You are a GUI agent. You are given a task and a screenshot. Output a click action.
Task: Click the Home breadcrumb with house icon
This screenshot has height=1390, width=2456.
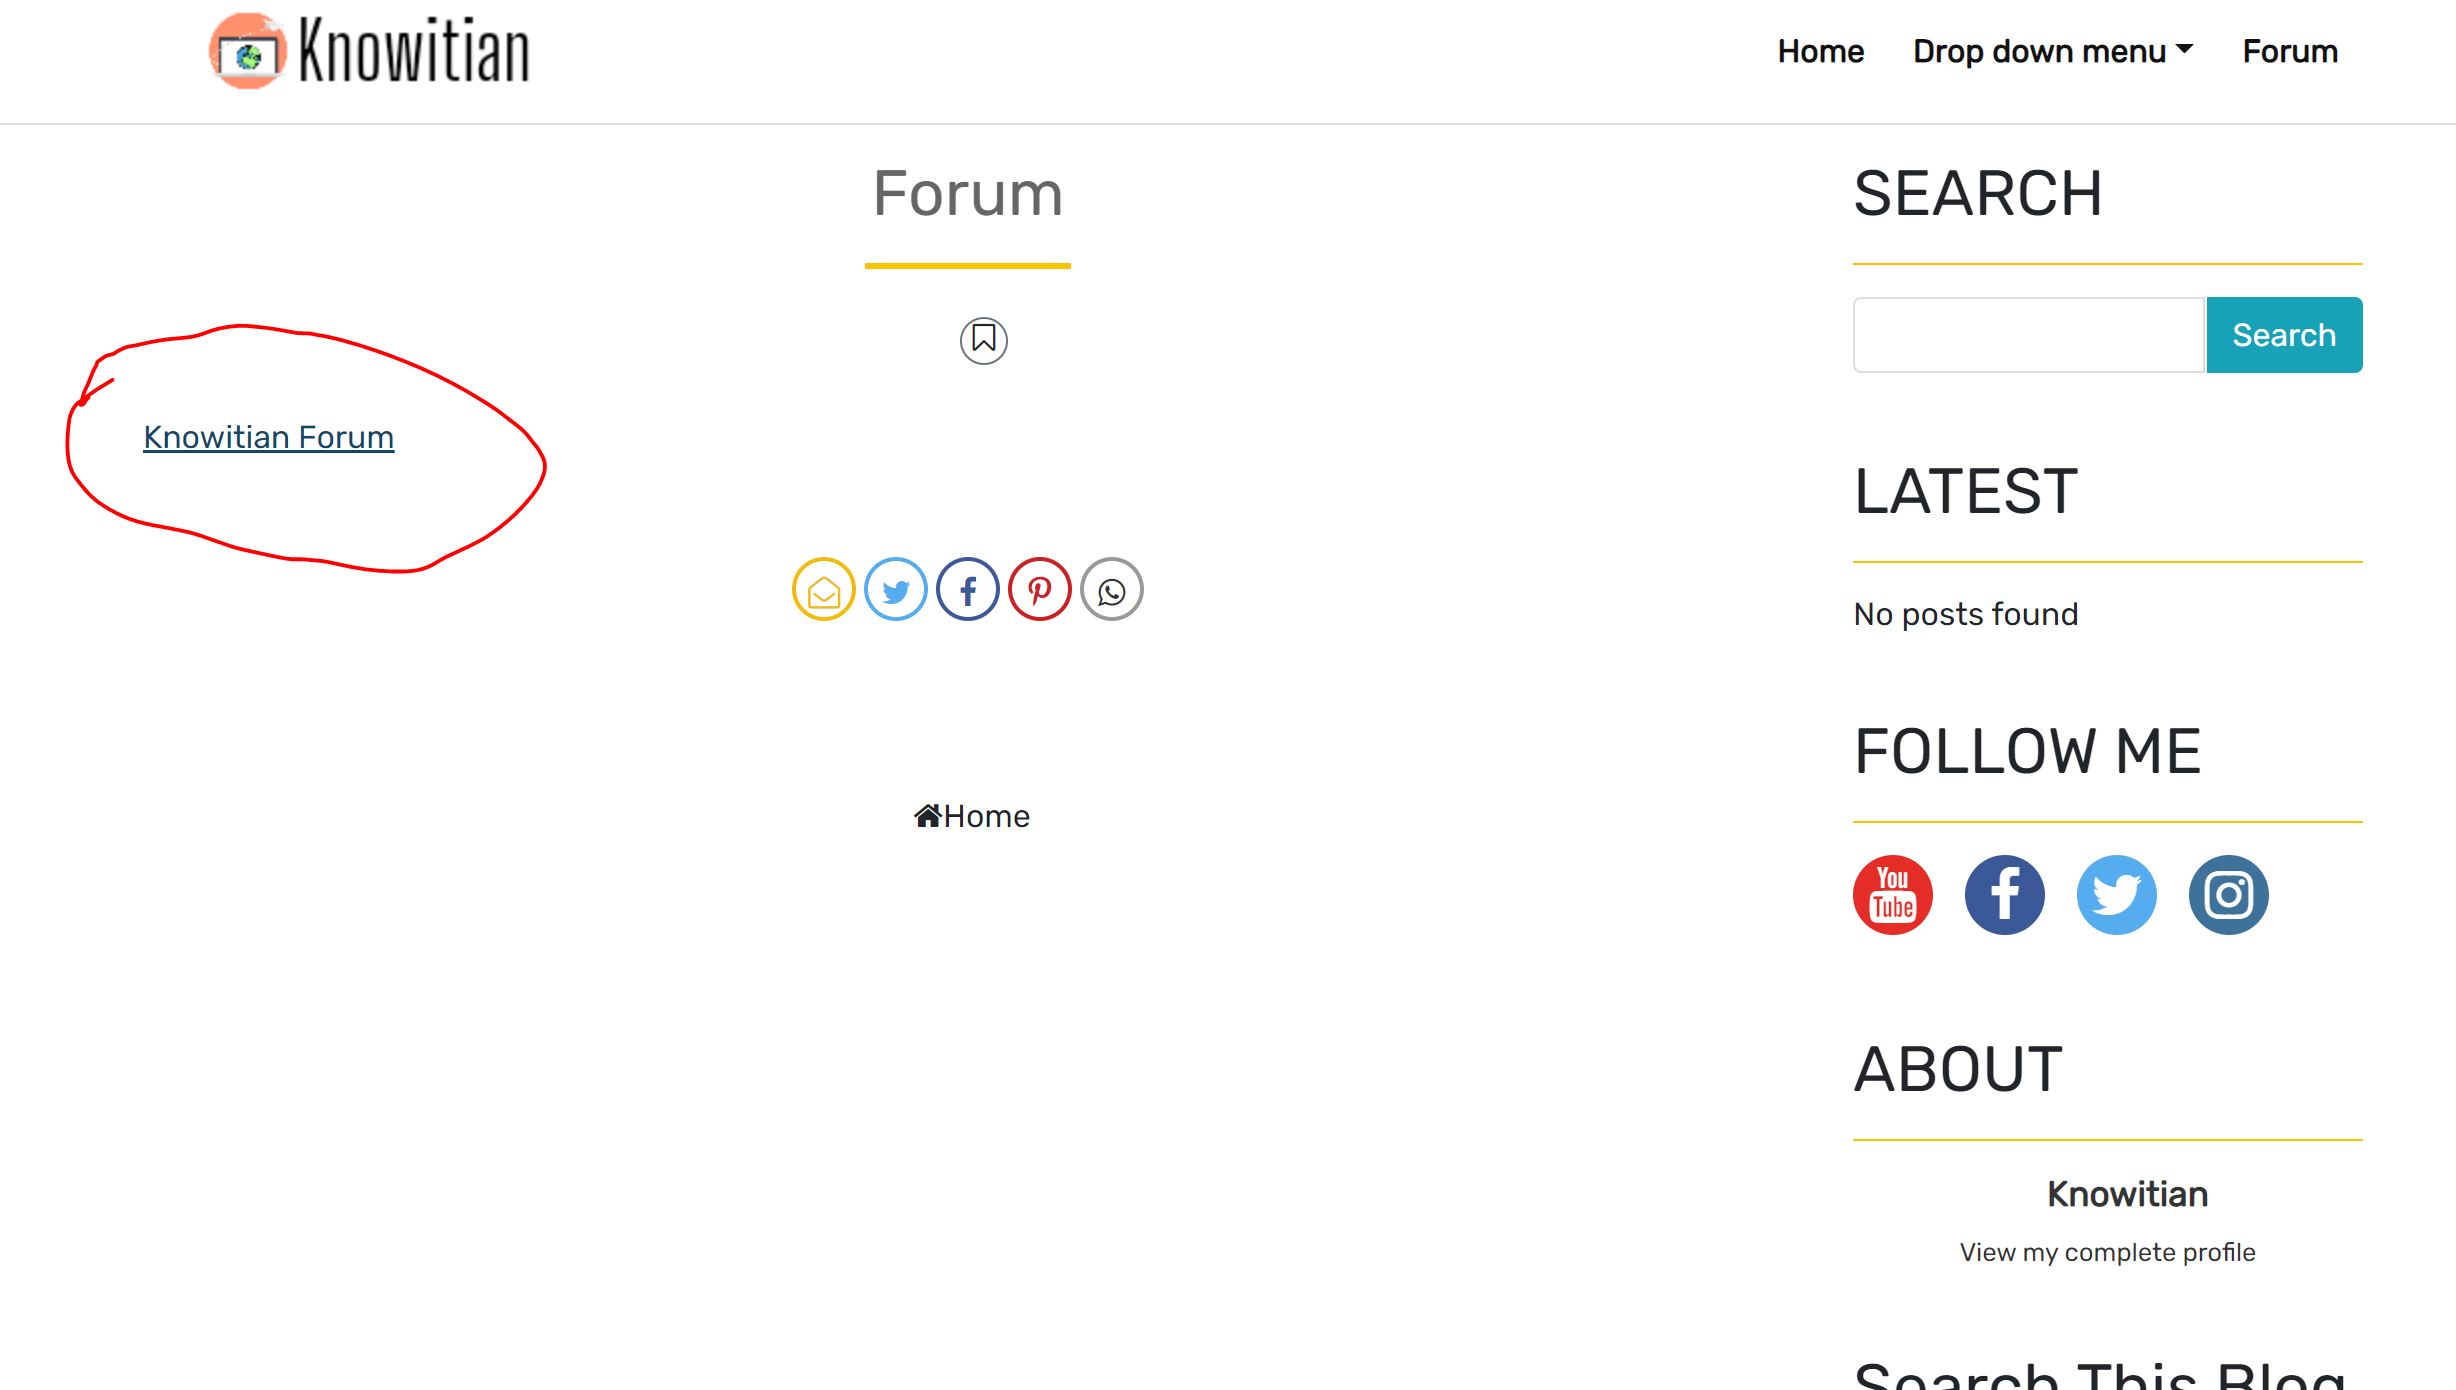coord(971,817)
